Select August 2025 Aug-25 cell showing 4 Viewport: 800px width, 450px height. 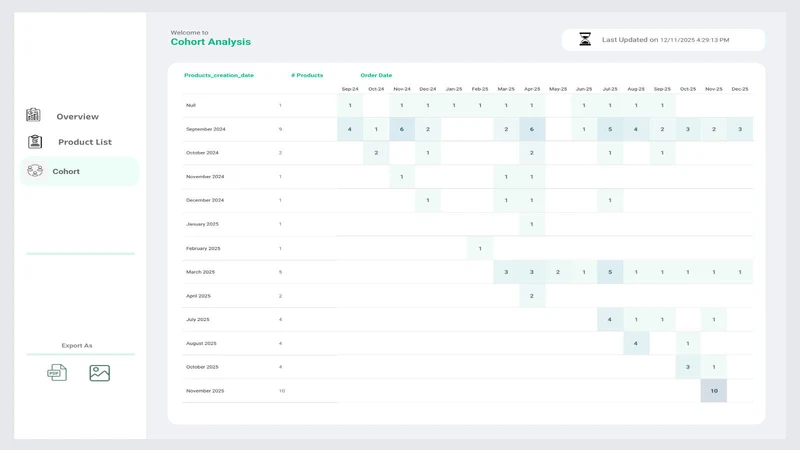click(x=636, y=343)
